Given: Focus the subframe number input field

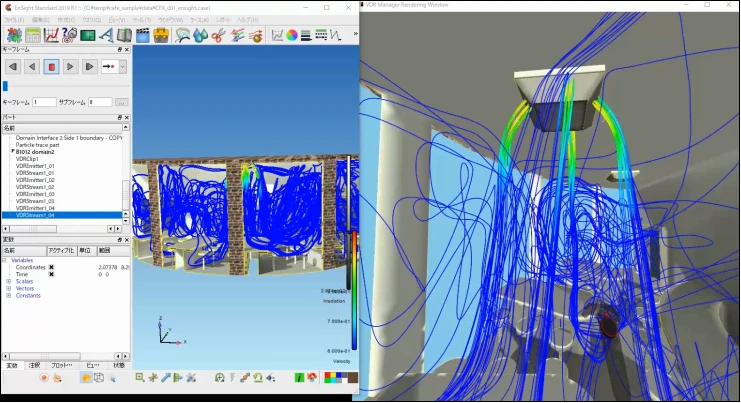Looking at the screenshot, I should [x=100, y=102].
